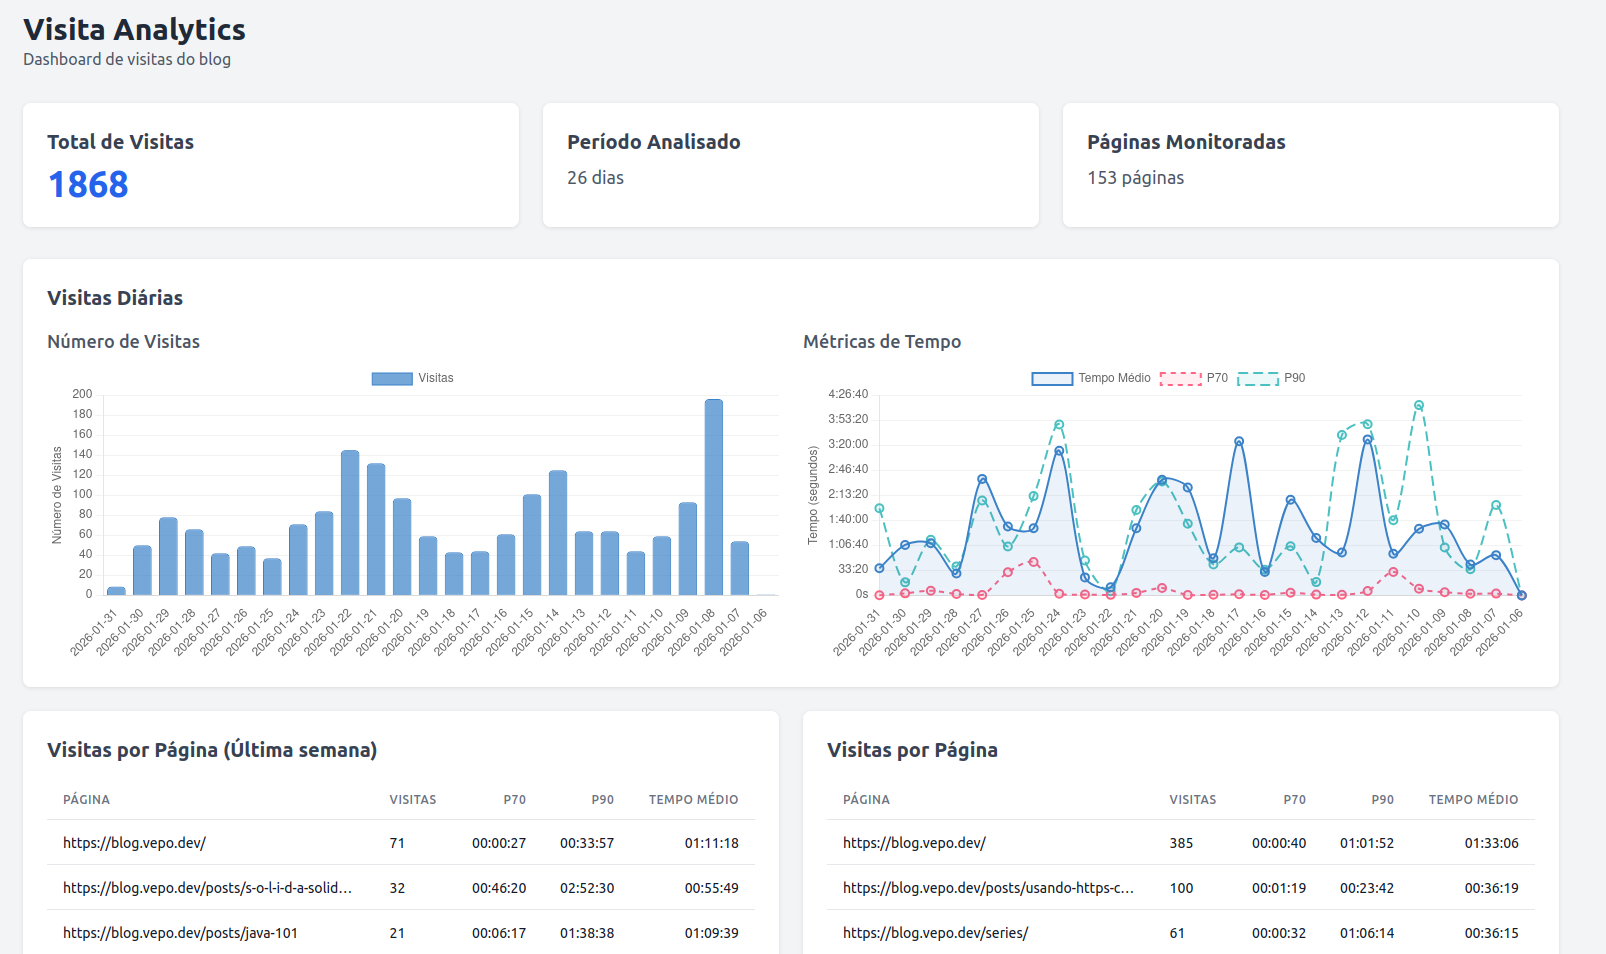
Task: Click the 1868 total visits number
Action: (x=88, y=185)
